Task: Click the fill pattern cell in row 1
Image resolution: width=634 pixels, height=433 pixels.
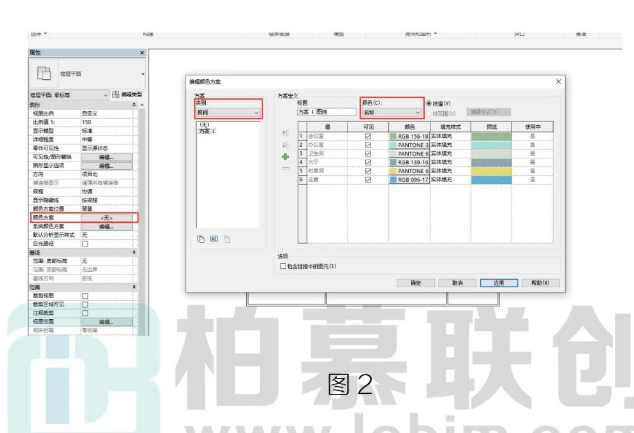Action: coord(450,136)
